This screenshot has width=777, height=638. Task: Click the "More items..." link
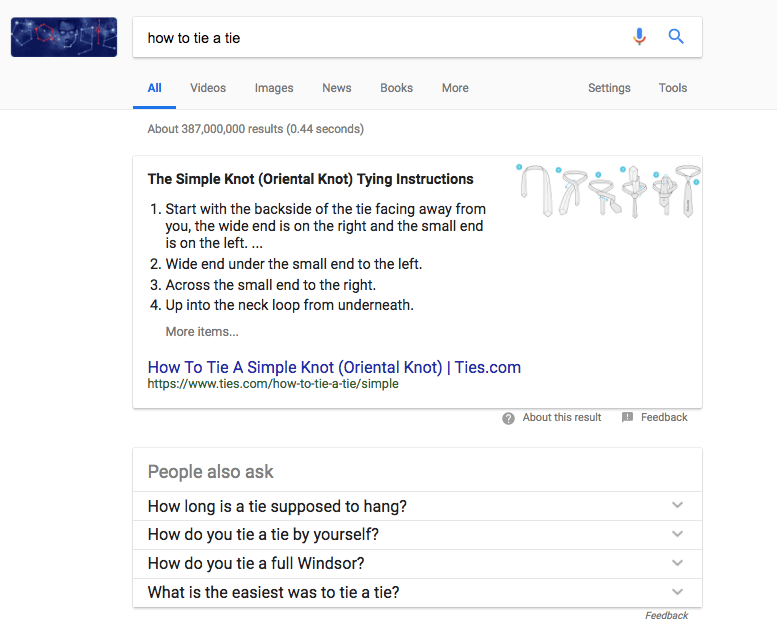202,332
